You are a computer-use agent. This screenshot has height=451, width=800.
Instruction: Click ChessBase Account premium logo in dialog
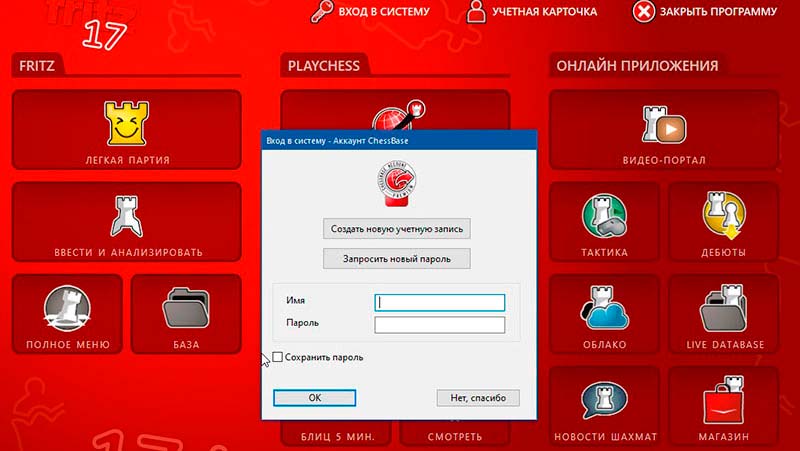coord(397,184)
